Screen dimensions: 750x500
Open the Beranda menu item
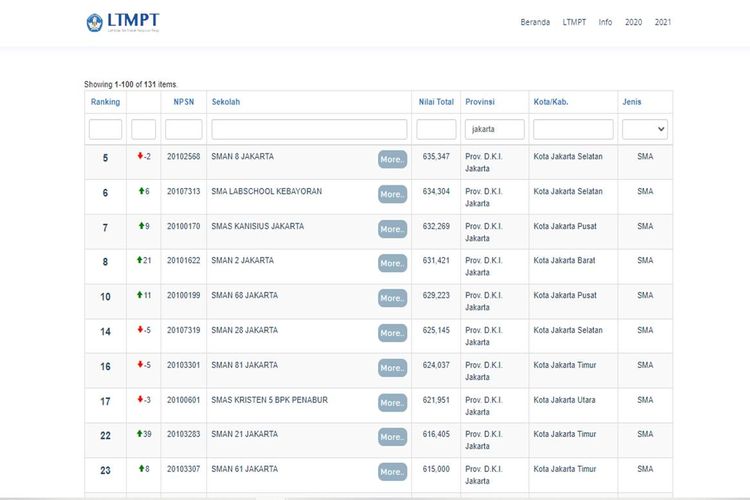click(x=535, y=22)
